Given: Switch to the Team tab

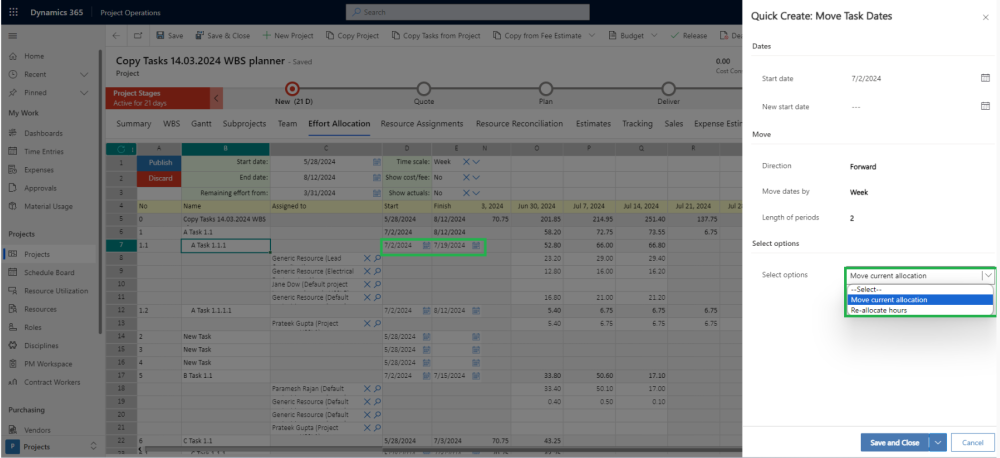Looking at the screenshot, I should (288, 124).
